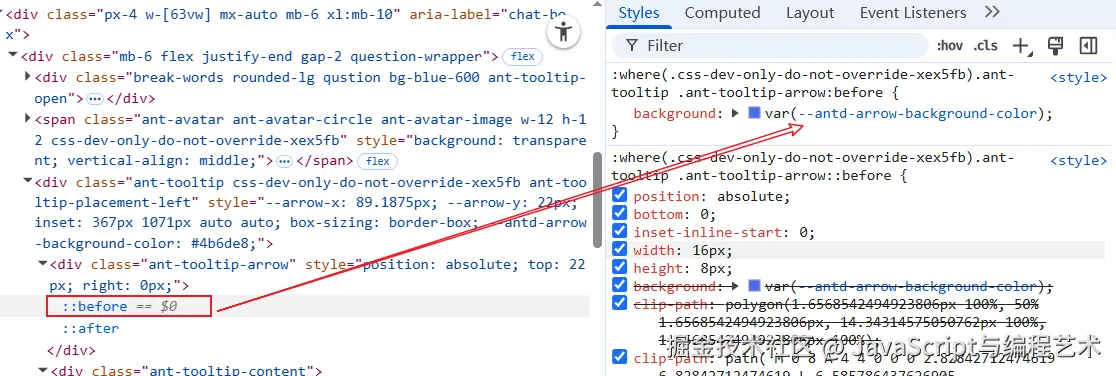Click struck-through --antd-arrow-background-color variable link
Screen dimensions: 1116x376
pyautogui.click(x=918, y=286)
